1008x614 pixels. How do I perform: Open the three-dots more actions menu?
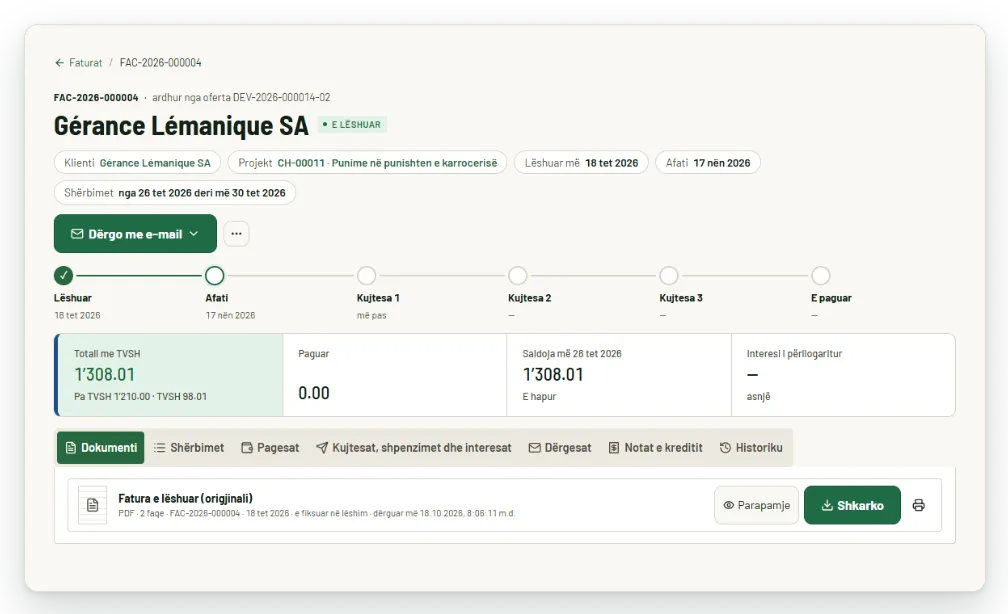coord(237,234)
